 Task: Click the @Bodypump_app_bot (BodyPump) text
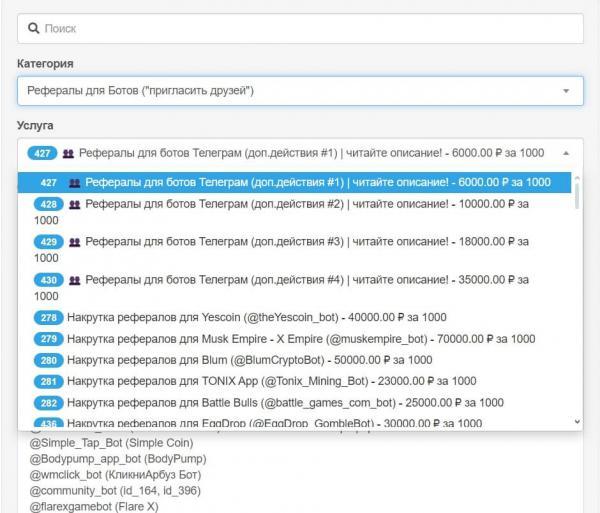click(118, 459)
